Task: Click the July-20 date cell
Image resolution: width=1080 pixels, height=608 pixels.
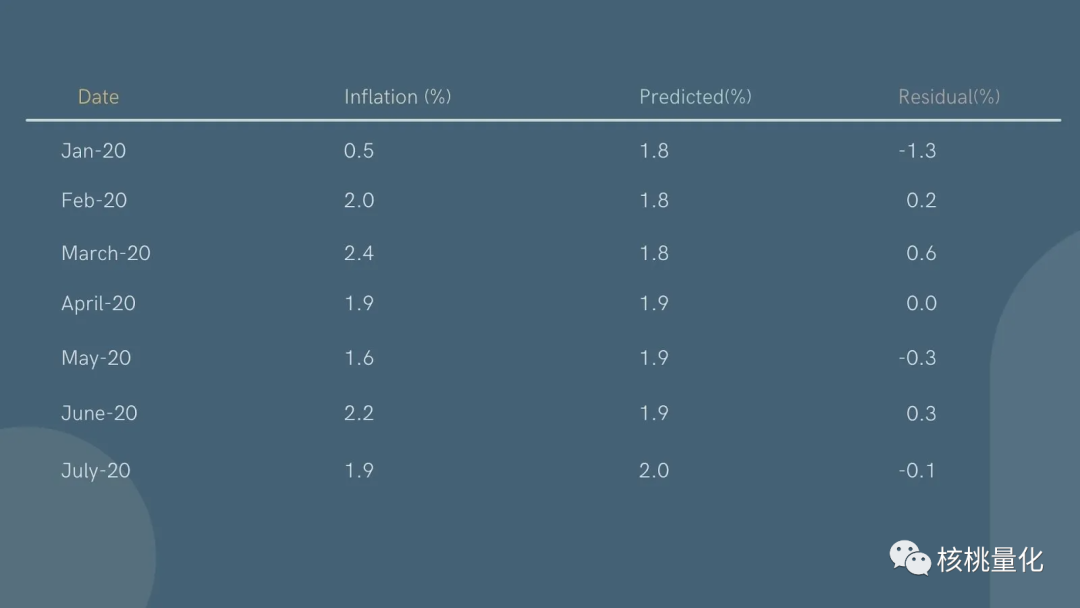Action: tap(96, 471)
